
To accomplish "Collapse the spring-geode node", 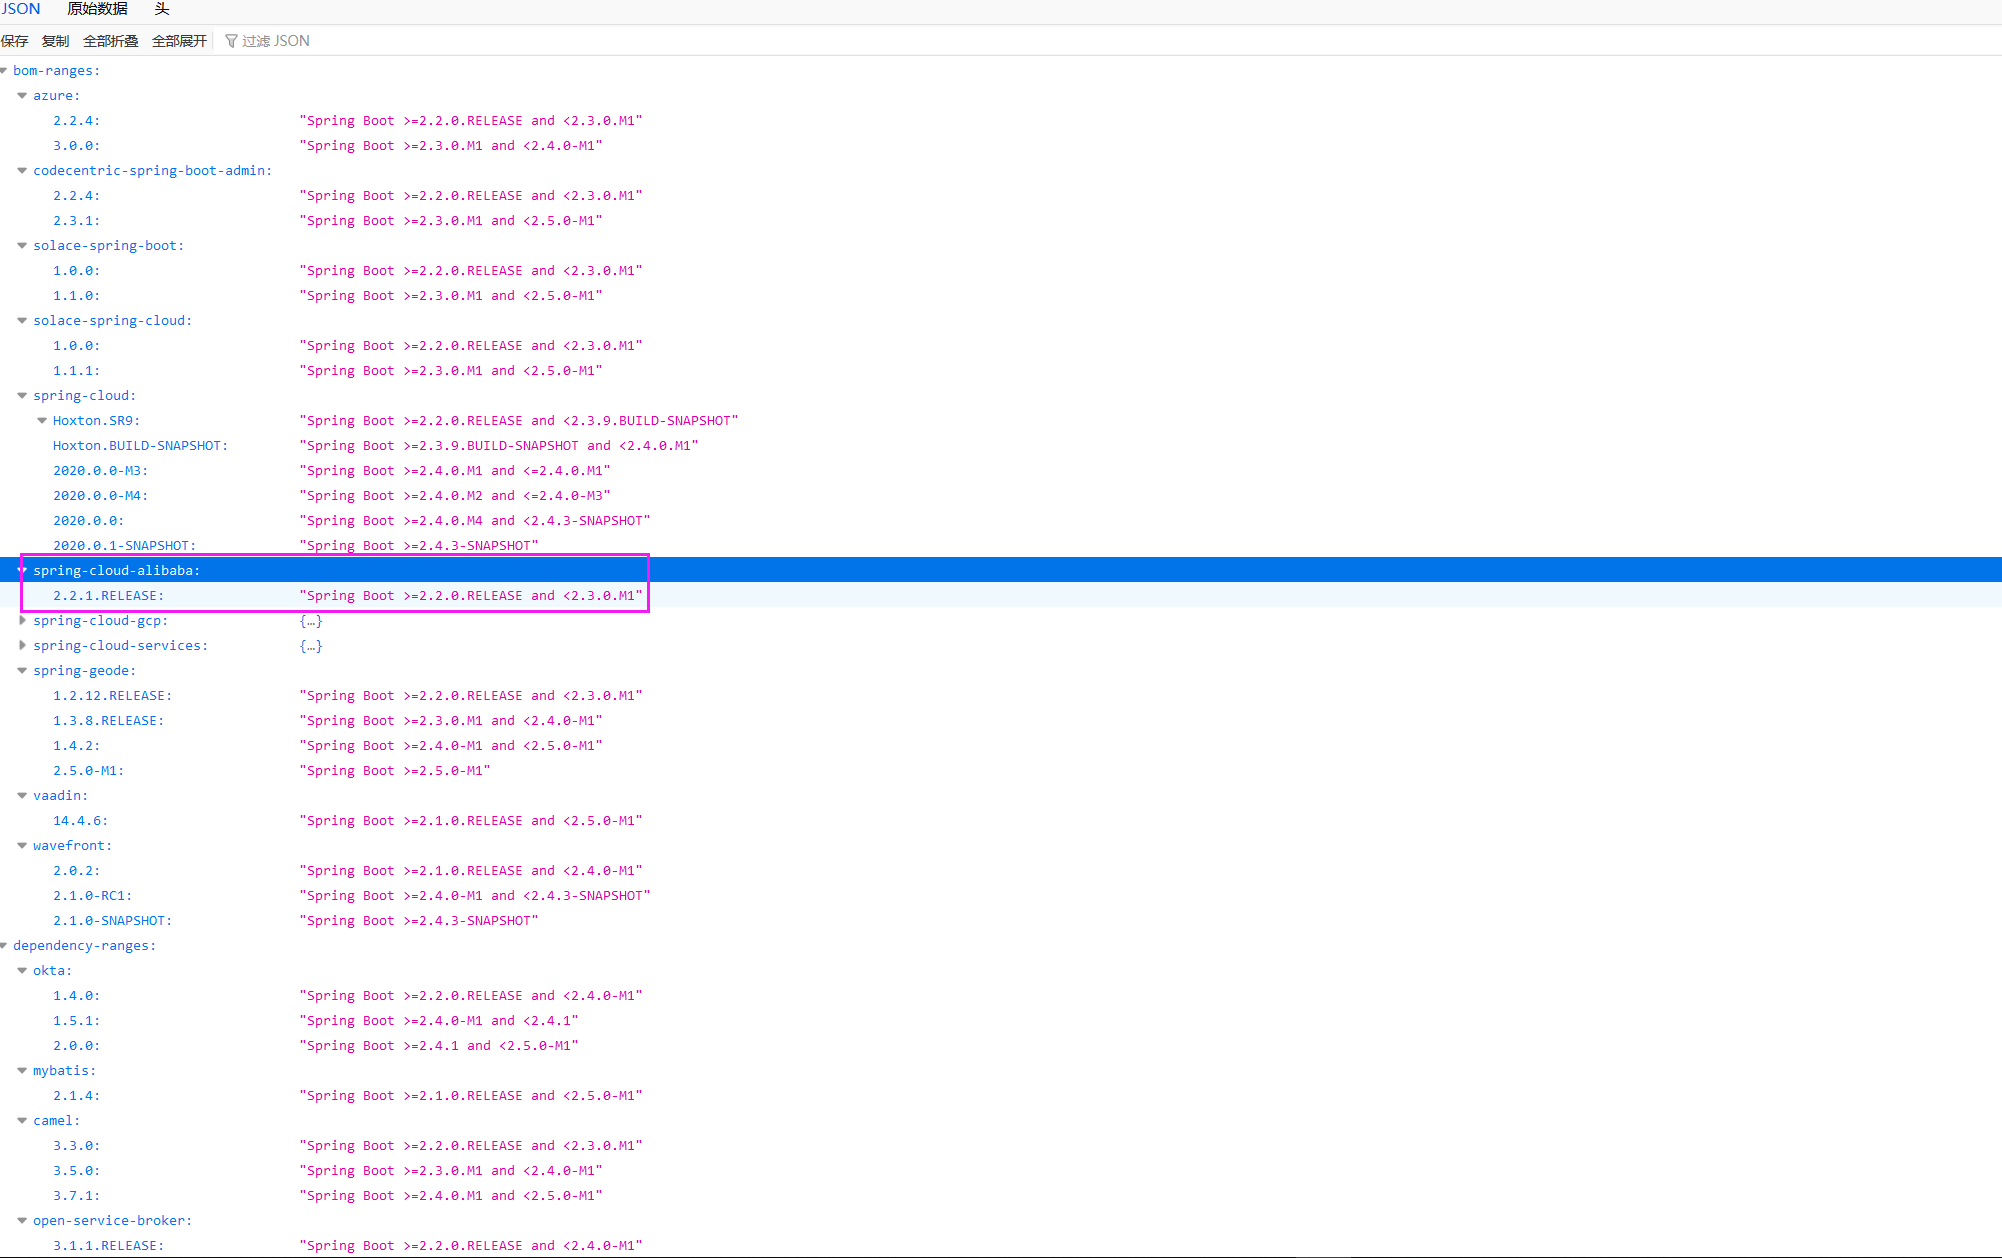I will click(22, 671).
